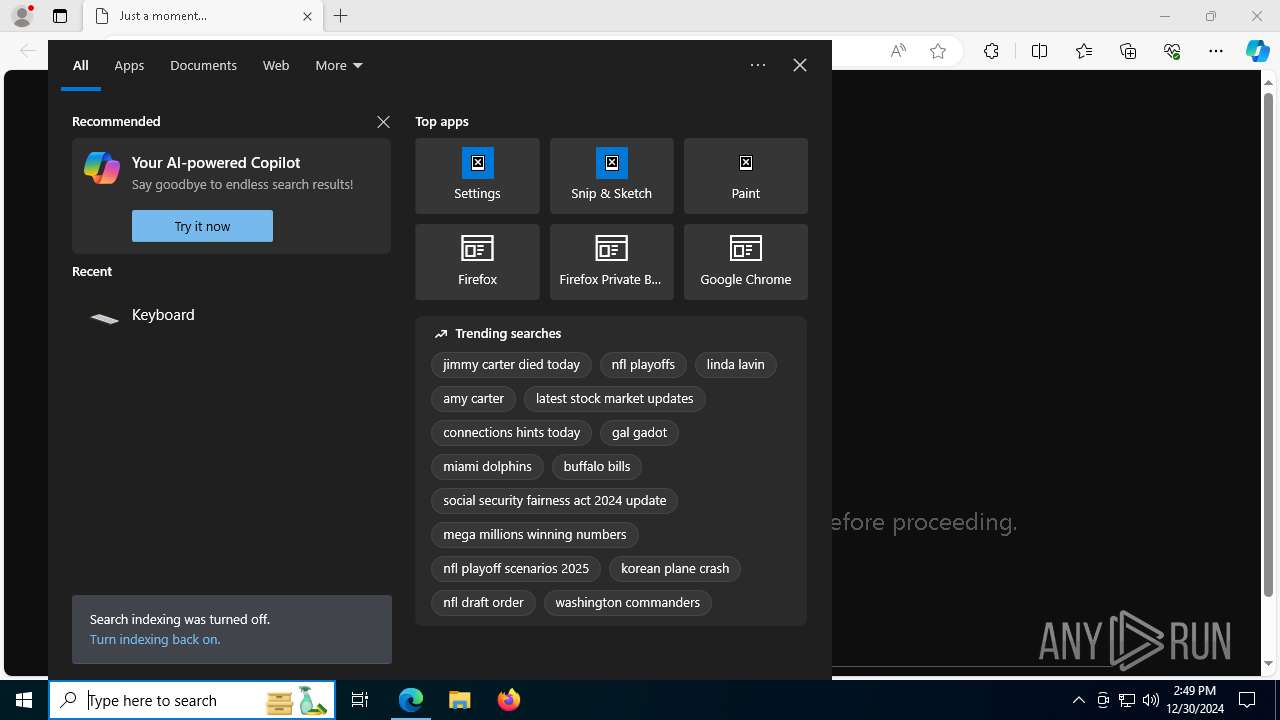Switch to the Documents search tab
The height and width of the screenshot is (720, 1280).
(203, 65)
